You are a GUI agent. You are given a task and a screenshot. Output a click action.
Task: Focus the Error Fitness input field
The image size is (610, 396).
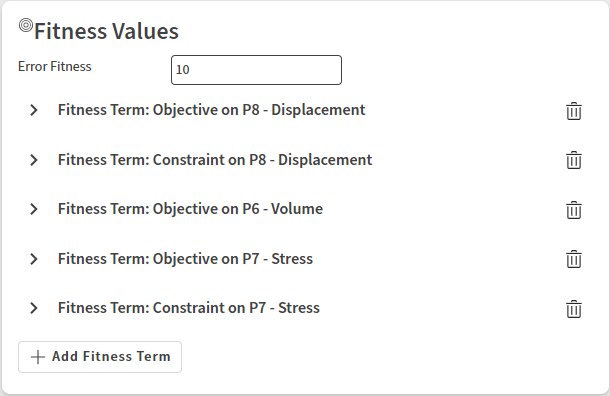click(x=256, y=70)
